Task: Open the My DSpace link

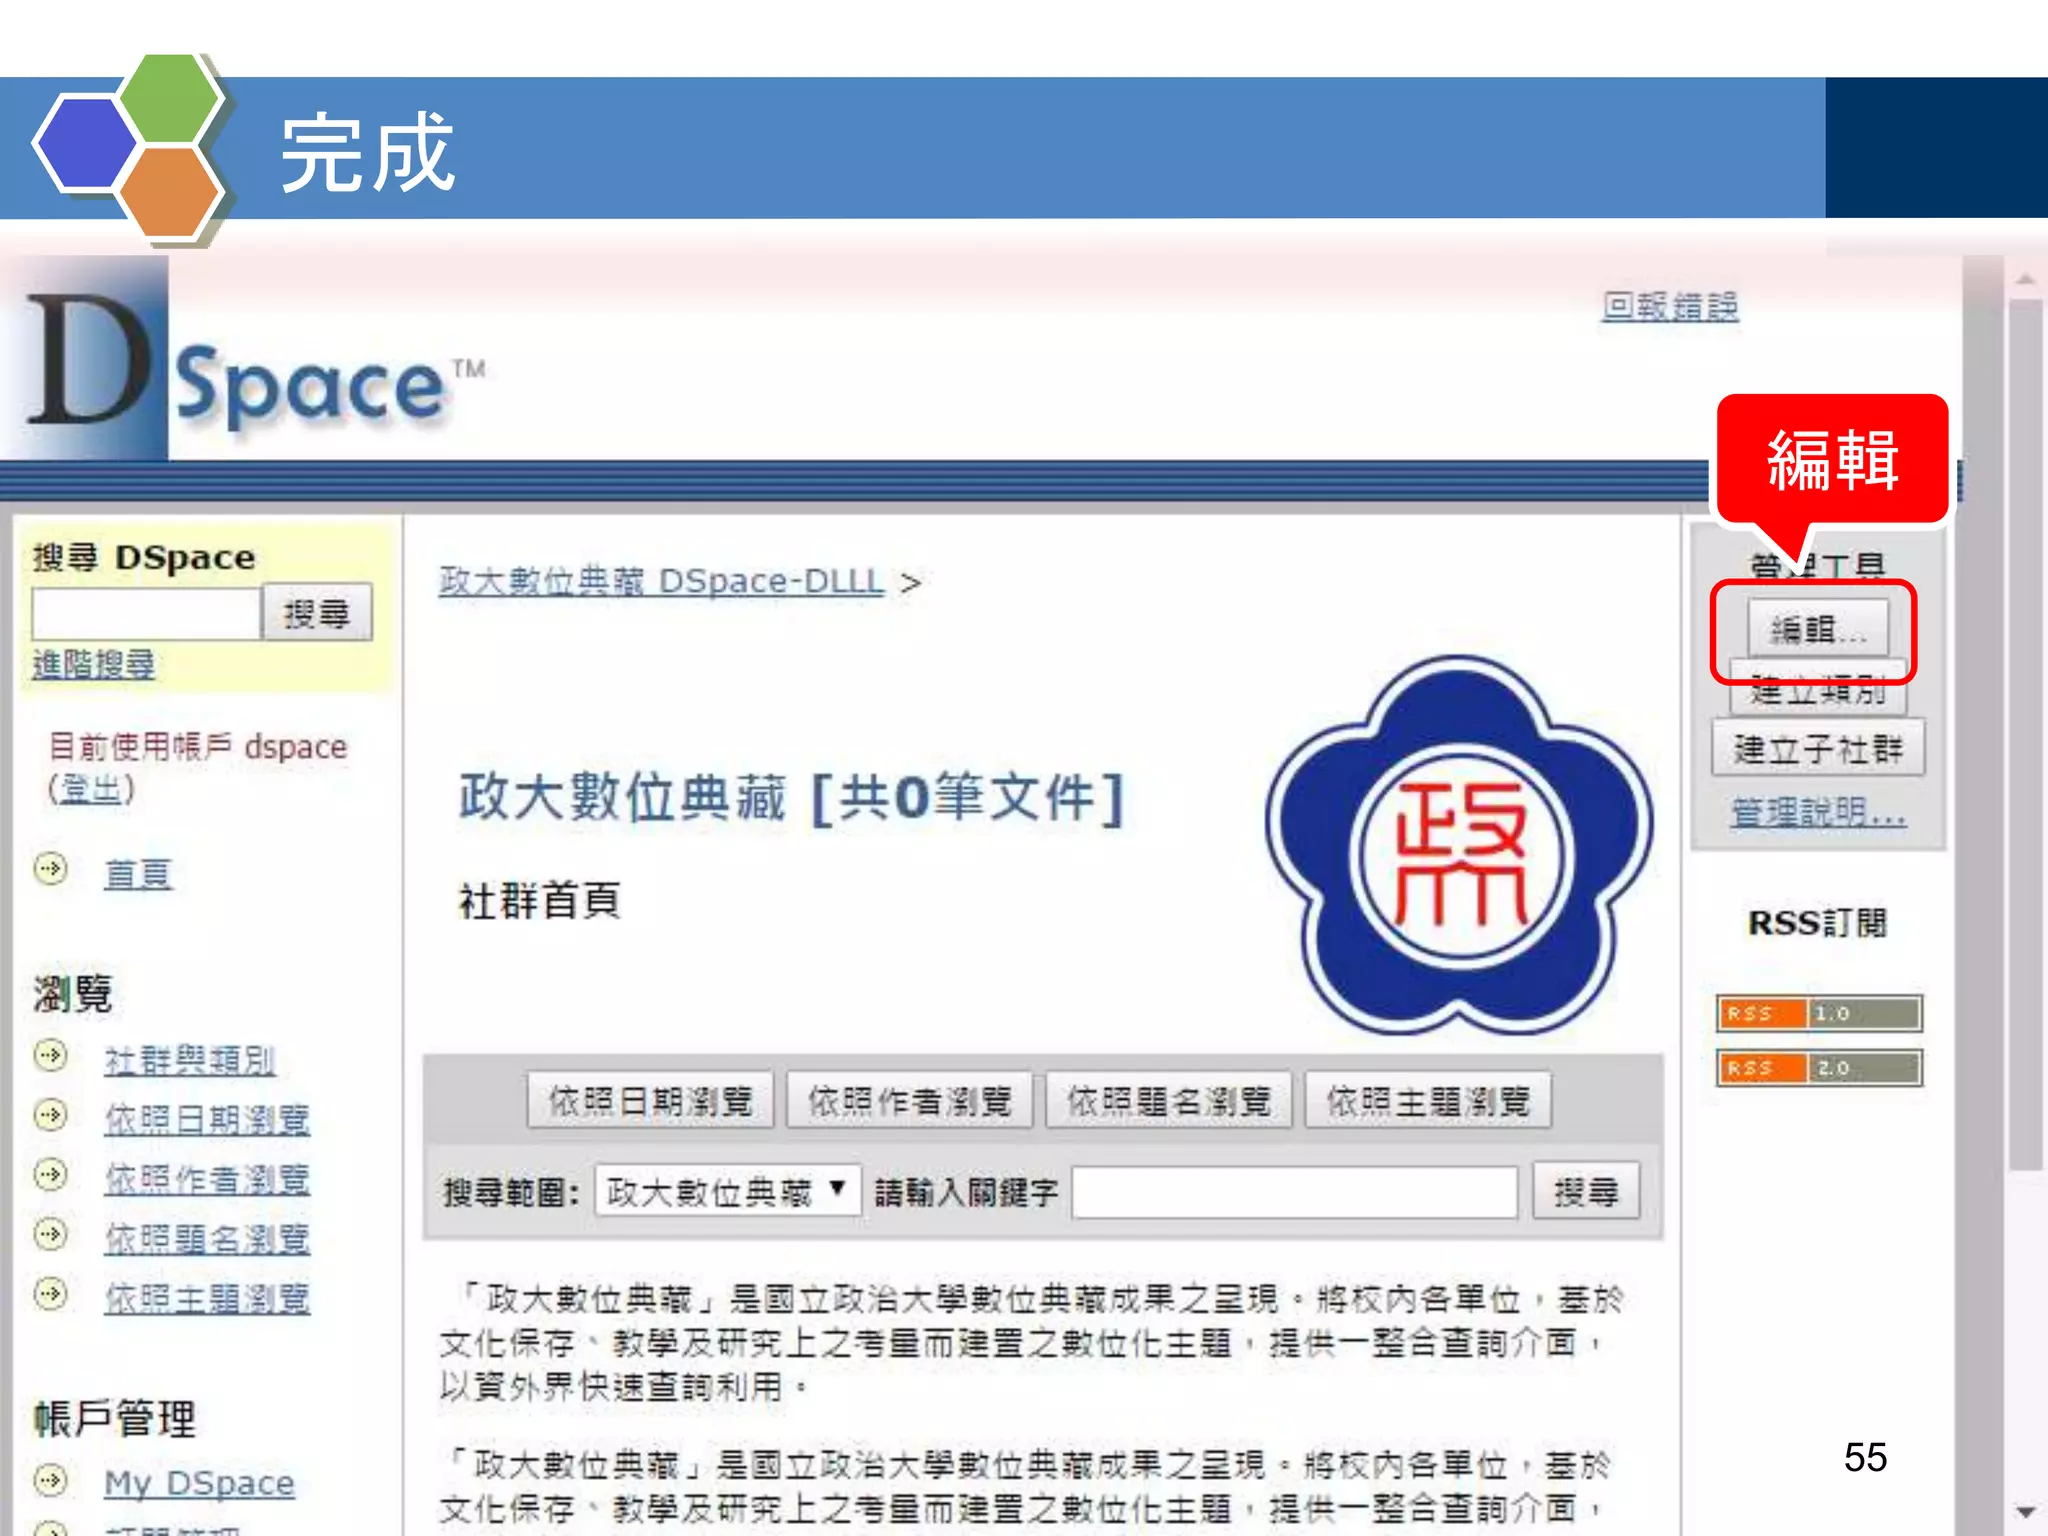Action: pyautogui.click(x=199, y=1483)
